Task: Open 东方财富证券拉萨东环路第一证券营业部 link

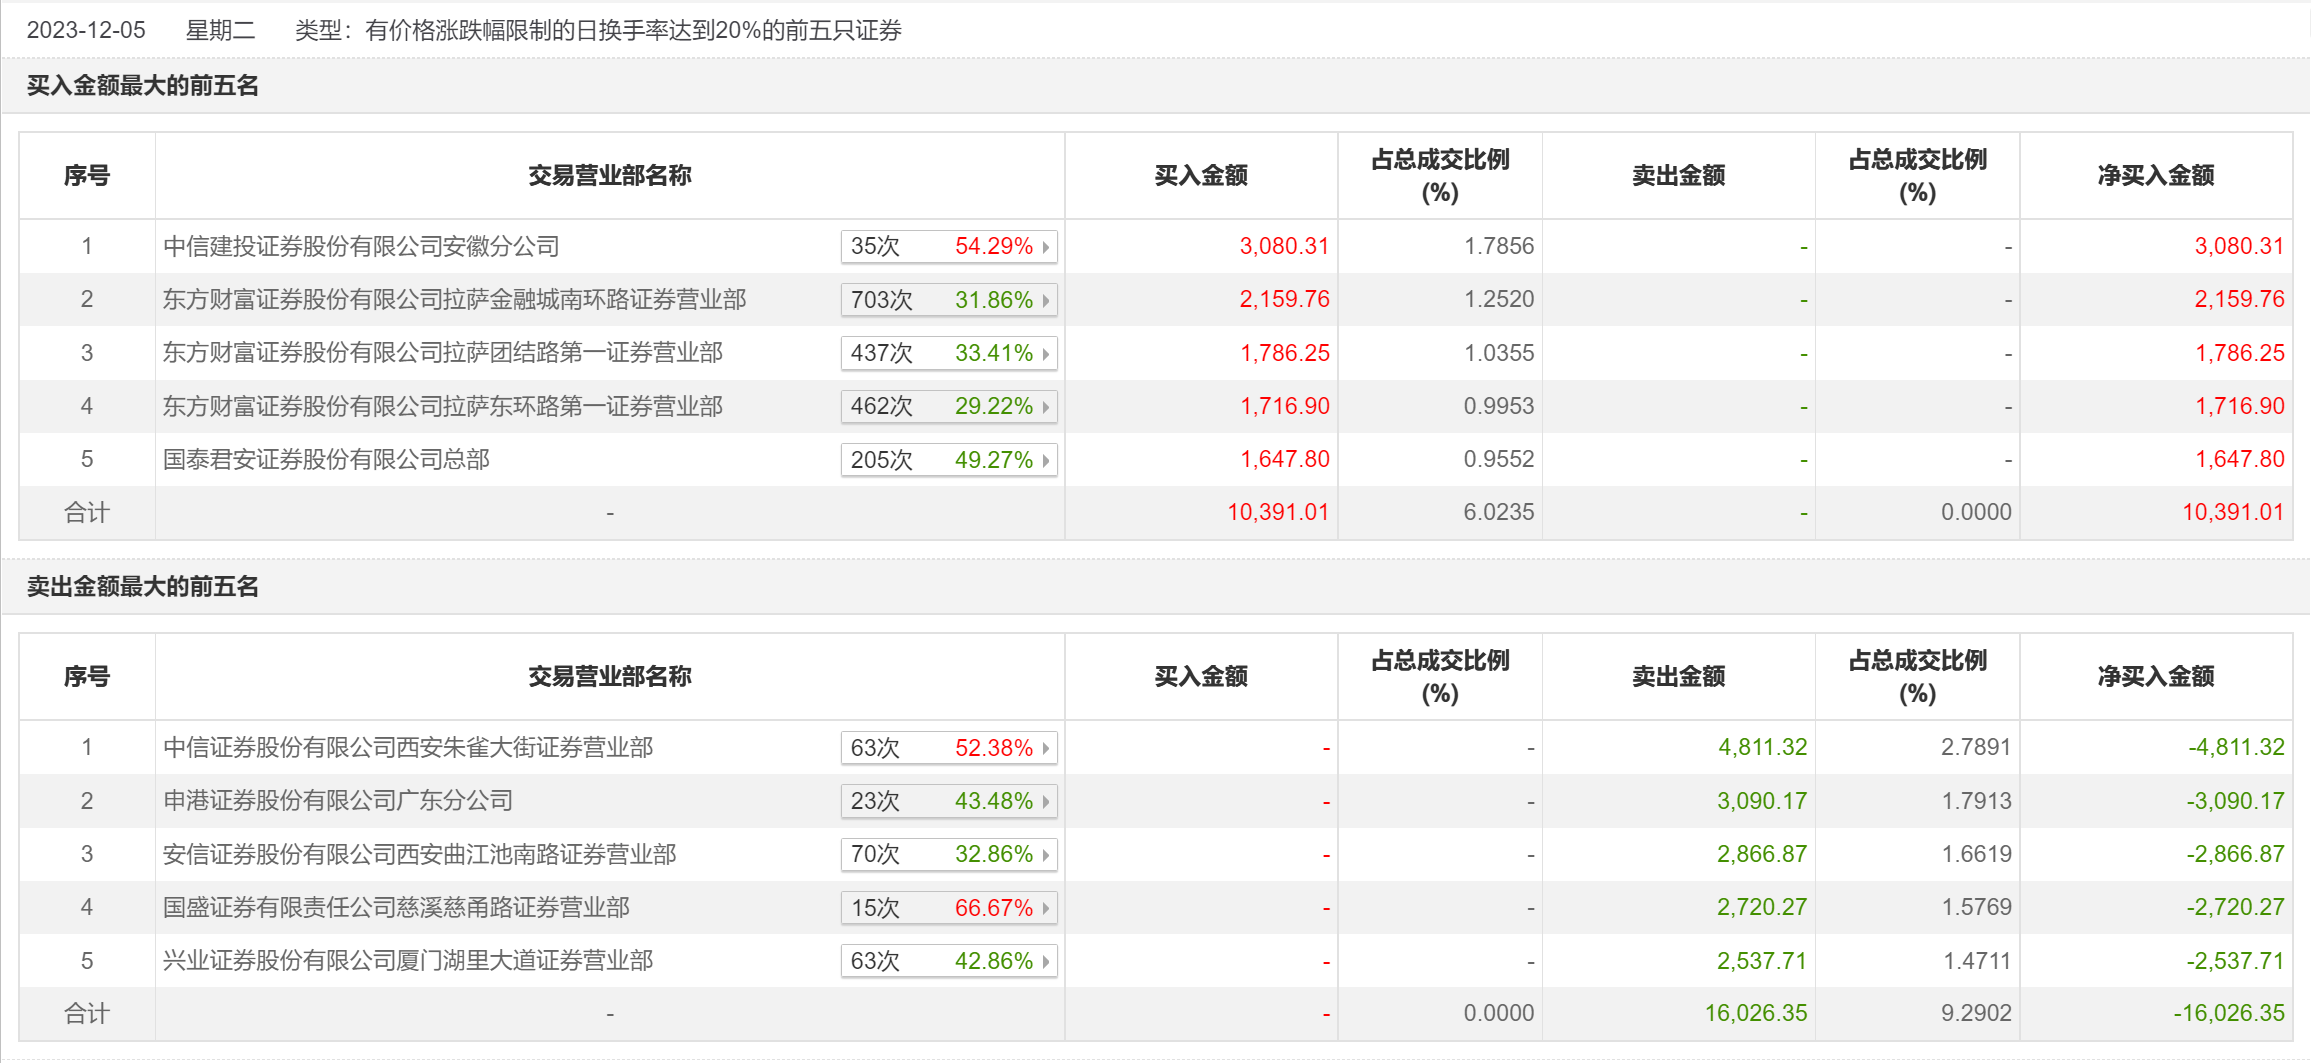Action: 443,406
